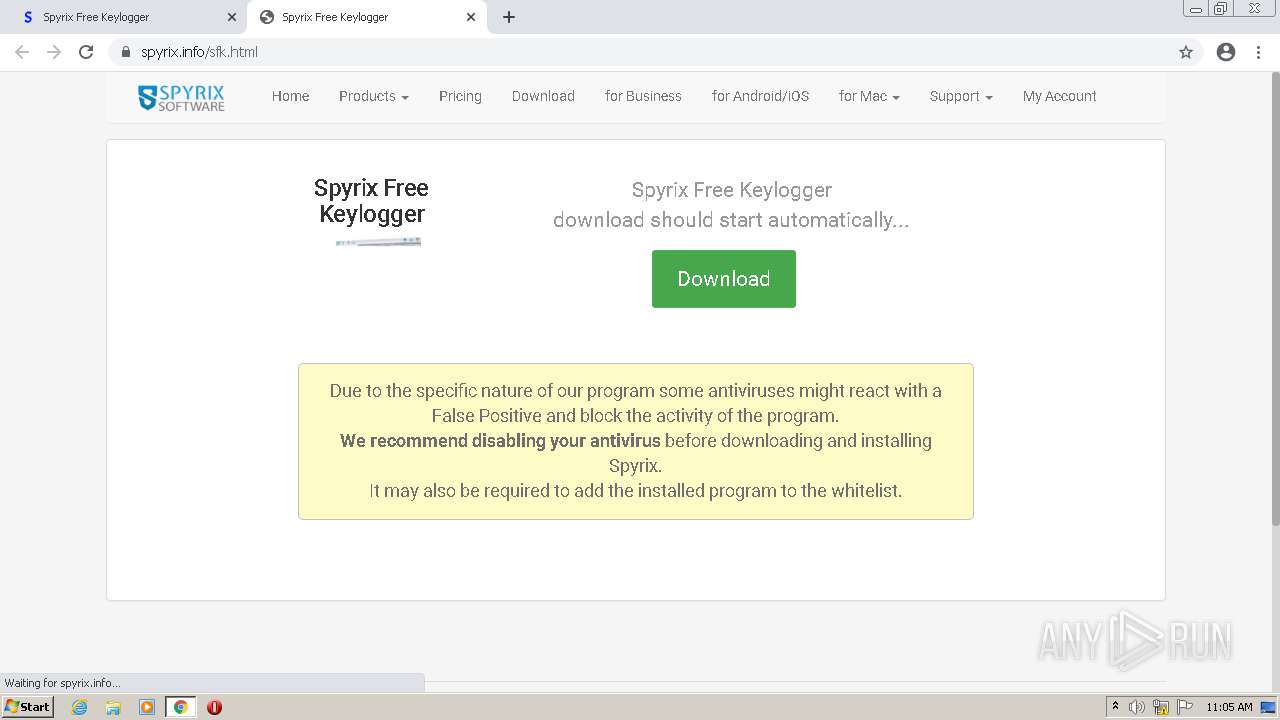The image size is (1280, 720).
Task: Bookmark this page with star icon
Action: coord(1186,52)
